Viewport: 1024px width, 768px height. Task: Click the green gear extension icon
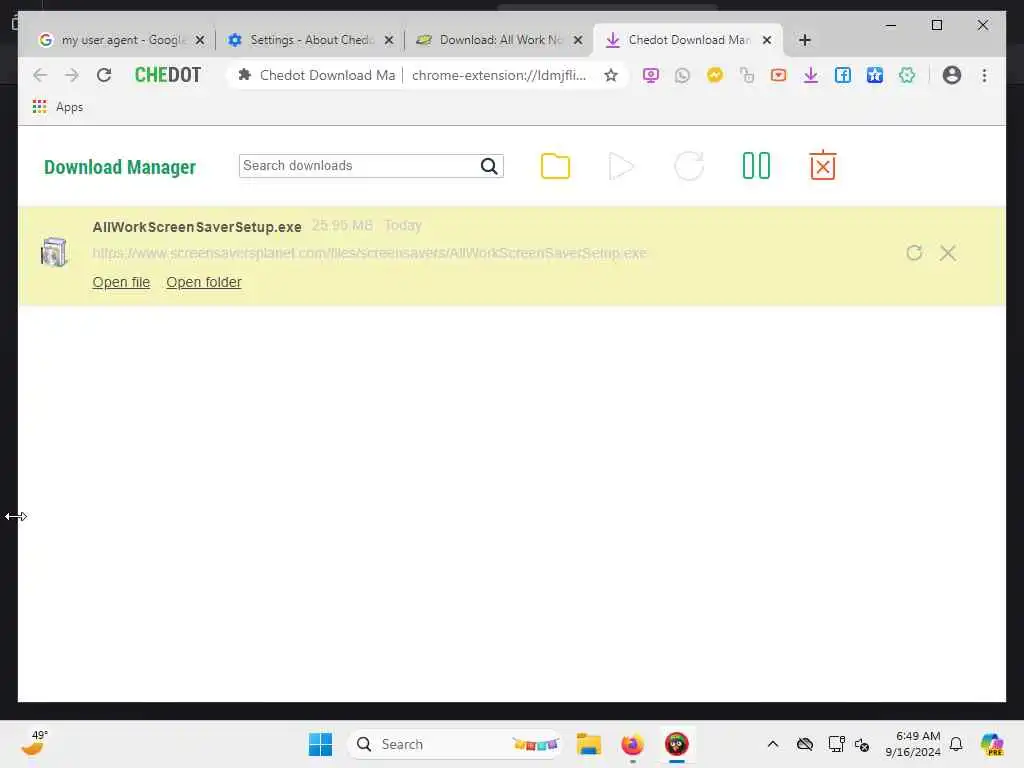906,75
